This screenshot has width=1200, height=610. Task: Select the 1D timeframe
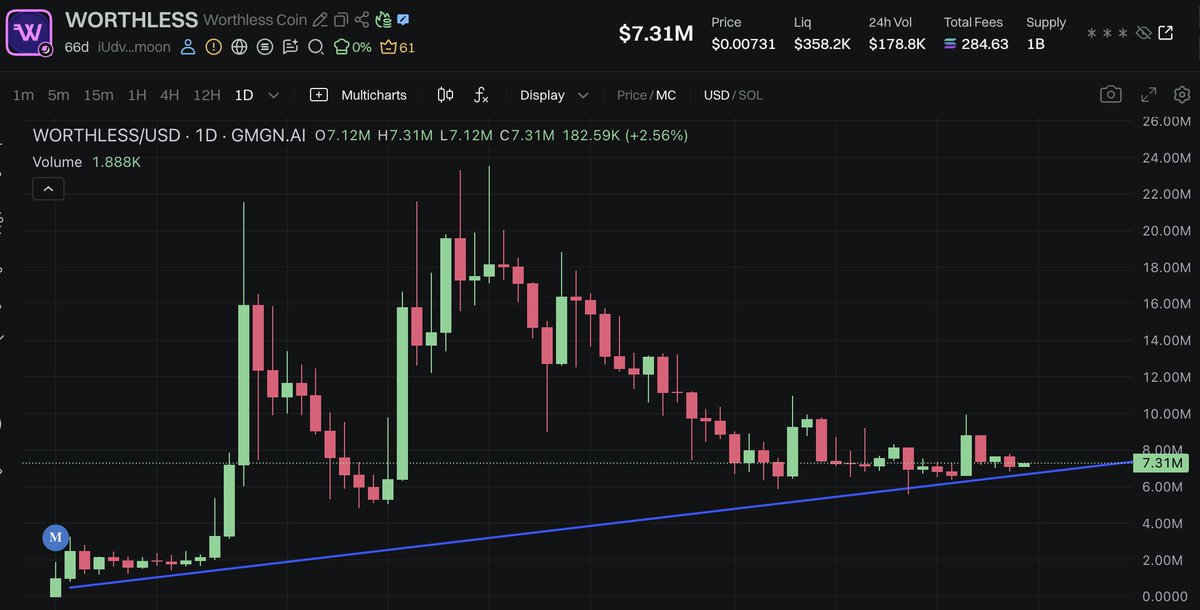(244, 95)
